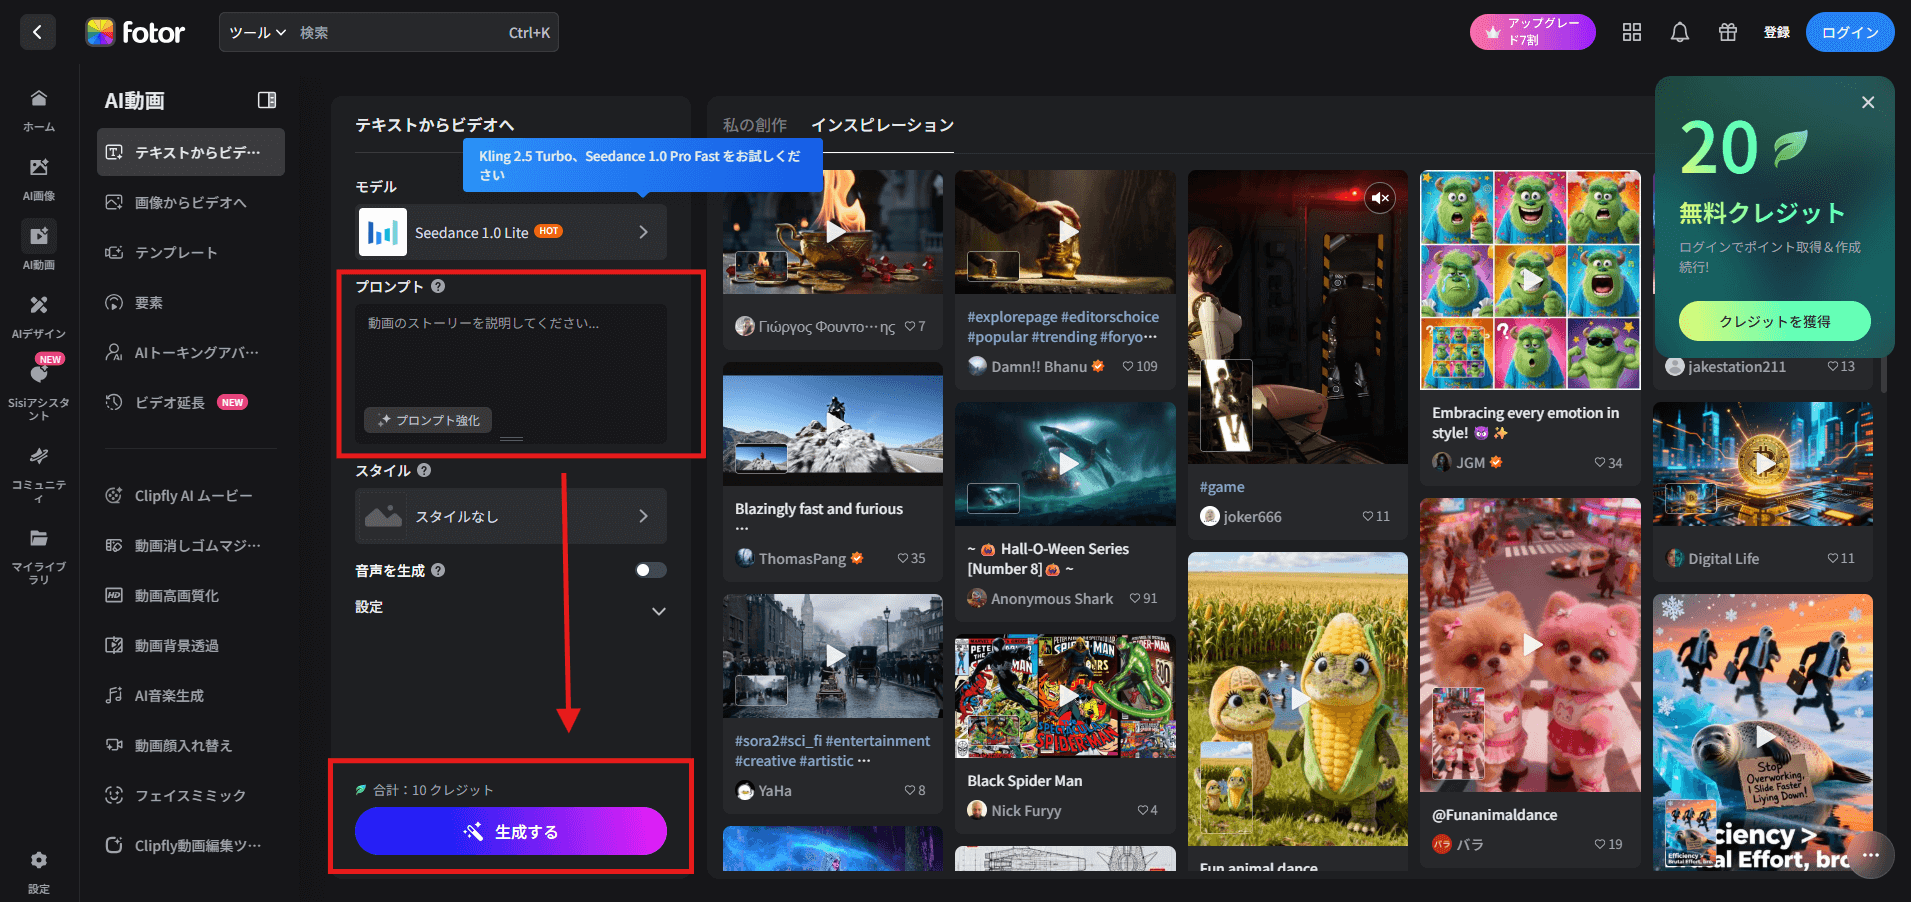Click the notification bell icon
Viewport: 1911px width, 902px height.
click(1680, 33)
